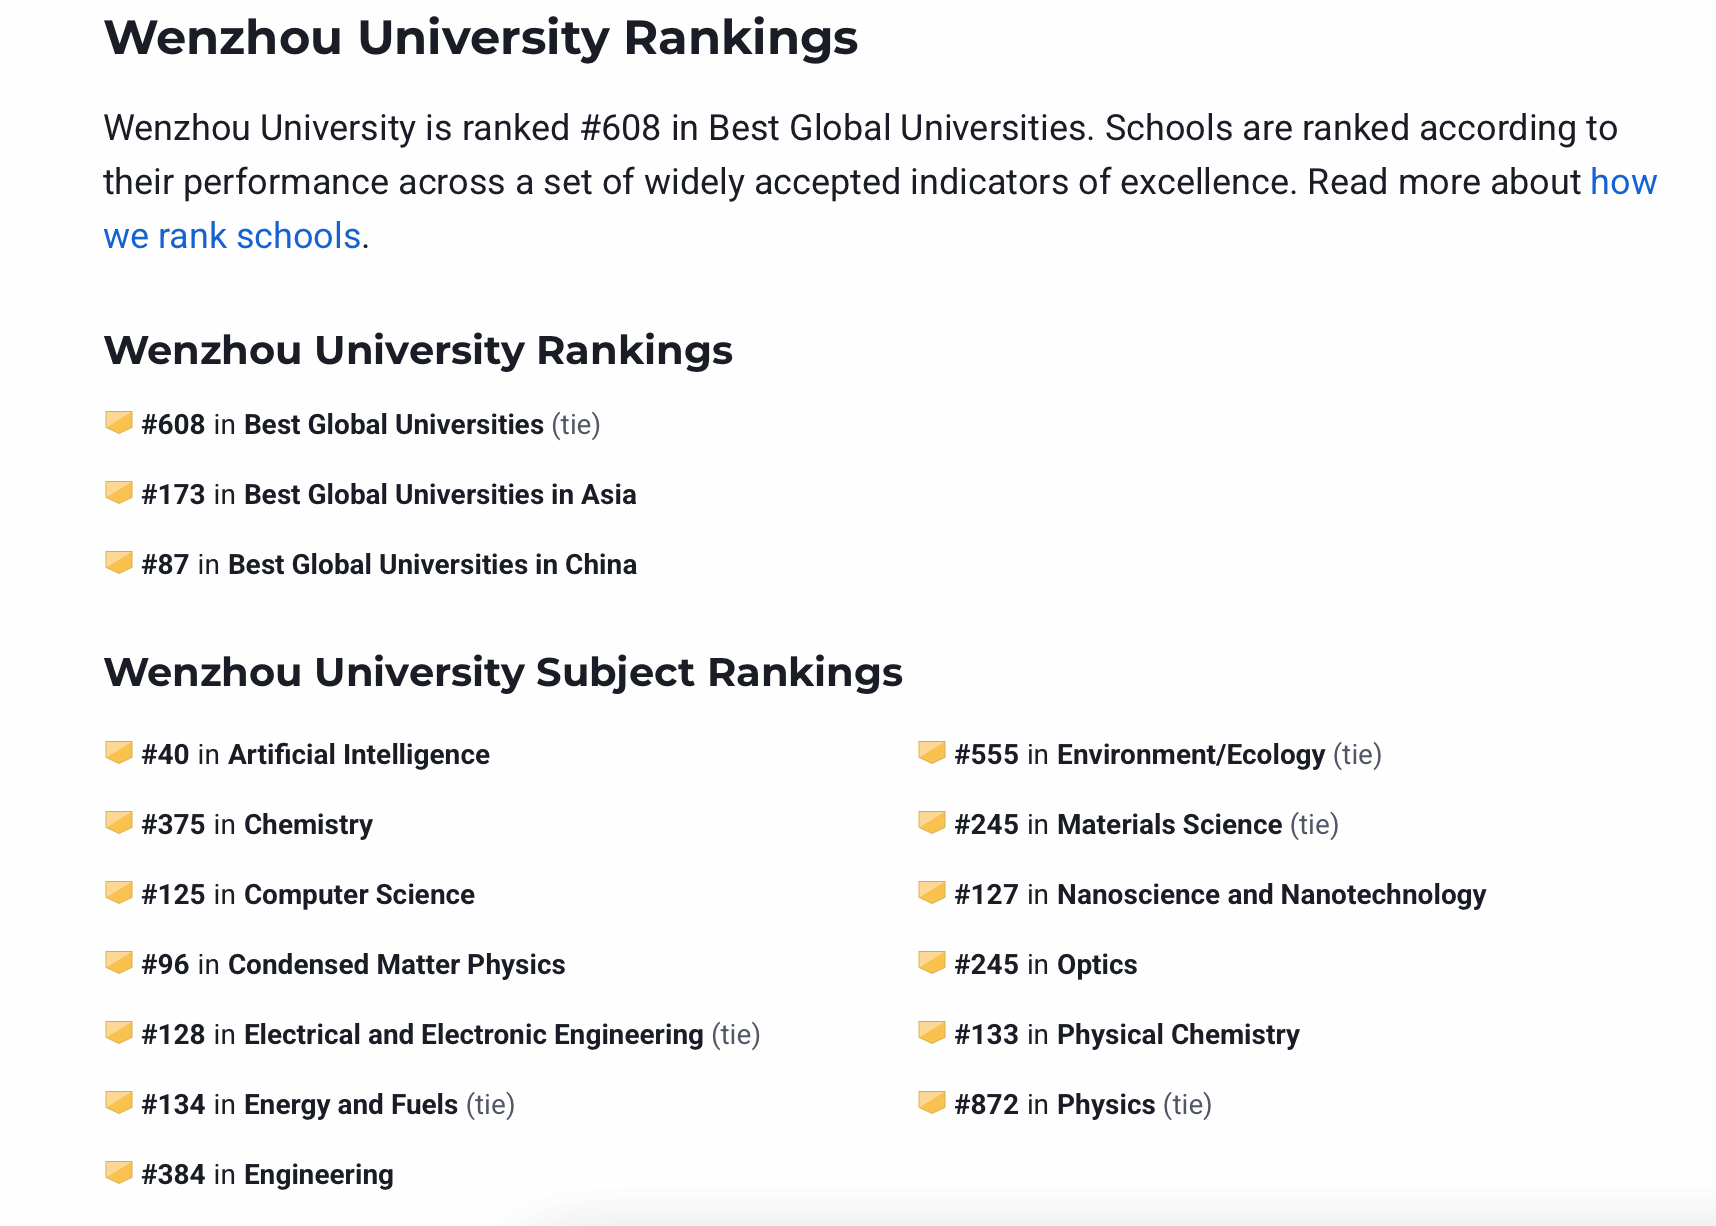Open Best Global Universities in China
Screen dimensions: 1716x1226
pyautogui.click(x=432, y=565)
